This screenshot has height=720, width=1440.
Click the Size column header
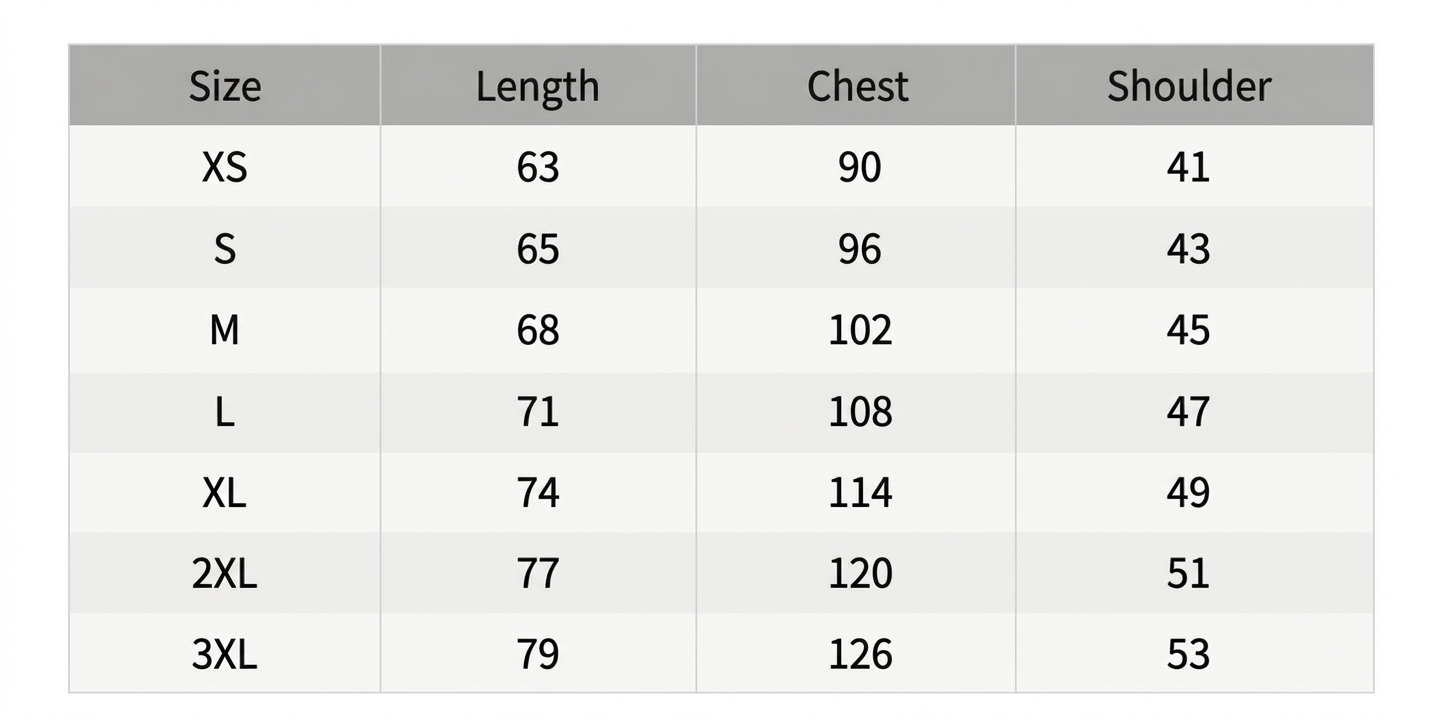tap(225, 86)
